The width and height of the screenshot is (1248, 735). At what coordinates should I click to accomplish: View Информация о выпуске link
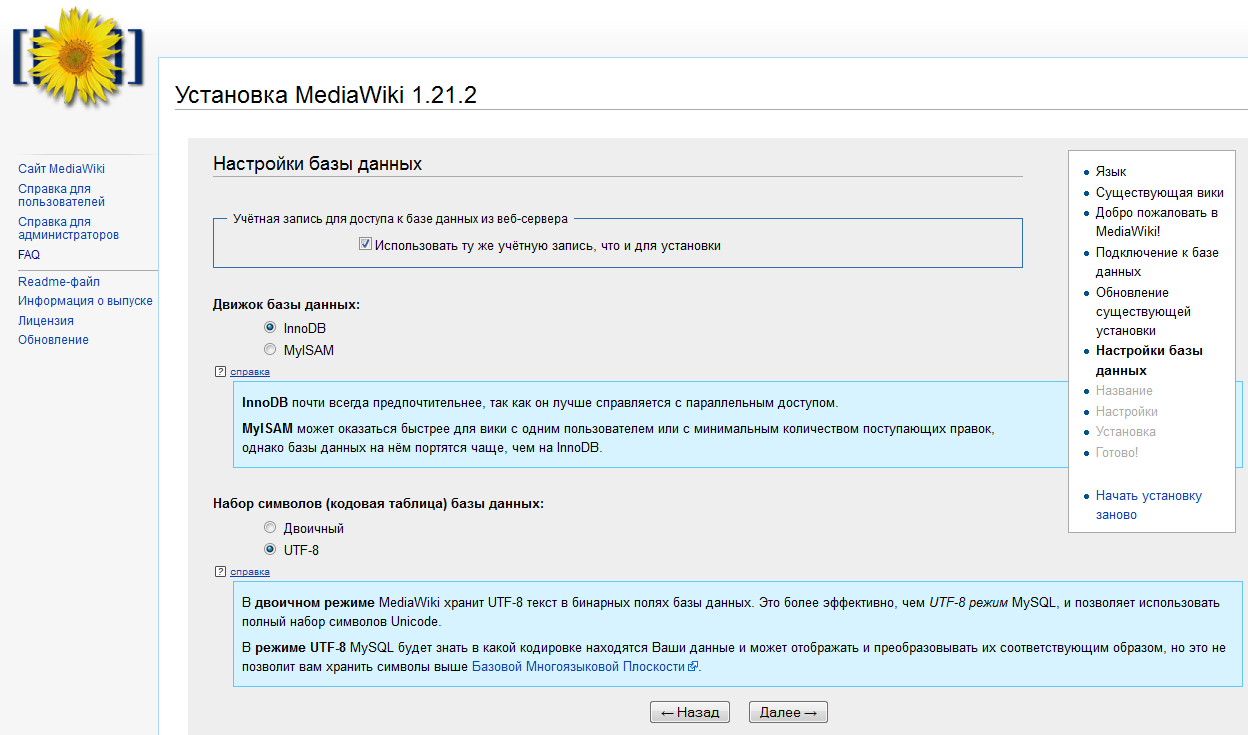(85, 301)
